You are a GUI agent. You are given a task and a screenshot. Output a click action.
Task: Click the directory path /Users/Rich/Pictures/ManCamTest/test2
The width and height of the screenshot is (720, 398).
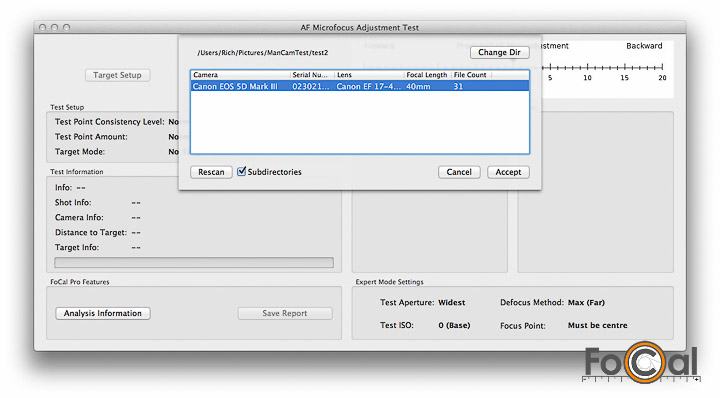click(x=263, y=53)
